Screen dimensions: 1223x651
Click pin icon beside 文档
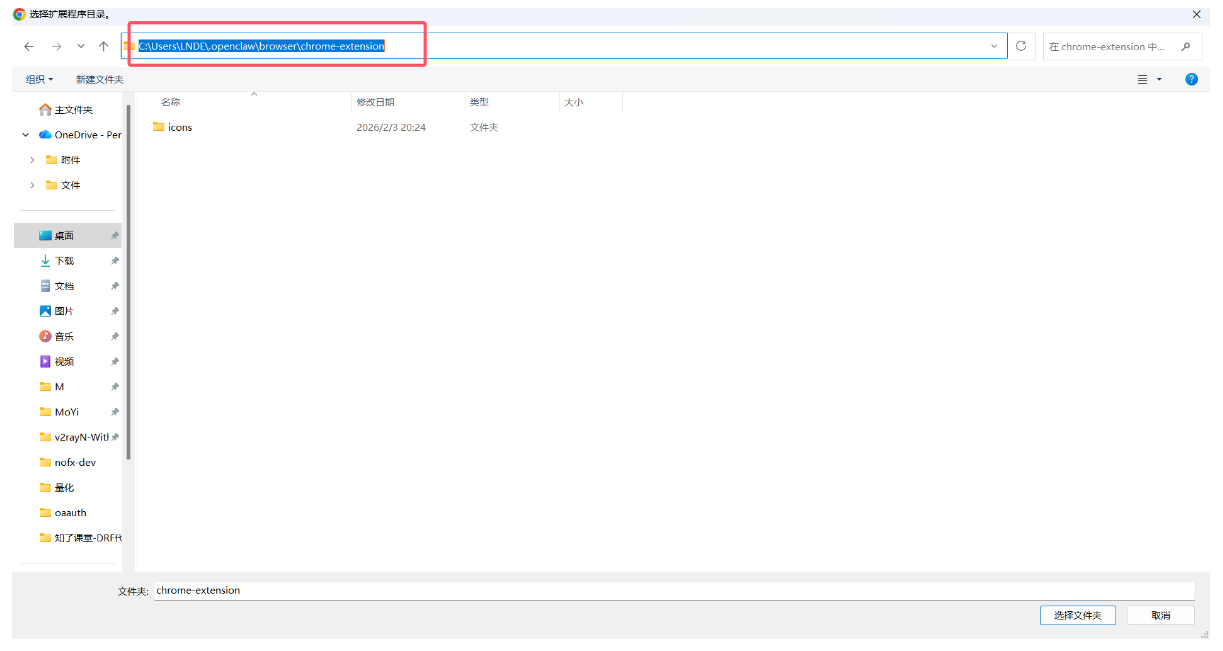click(115, 286)
